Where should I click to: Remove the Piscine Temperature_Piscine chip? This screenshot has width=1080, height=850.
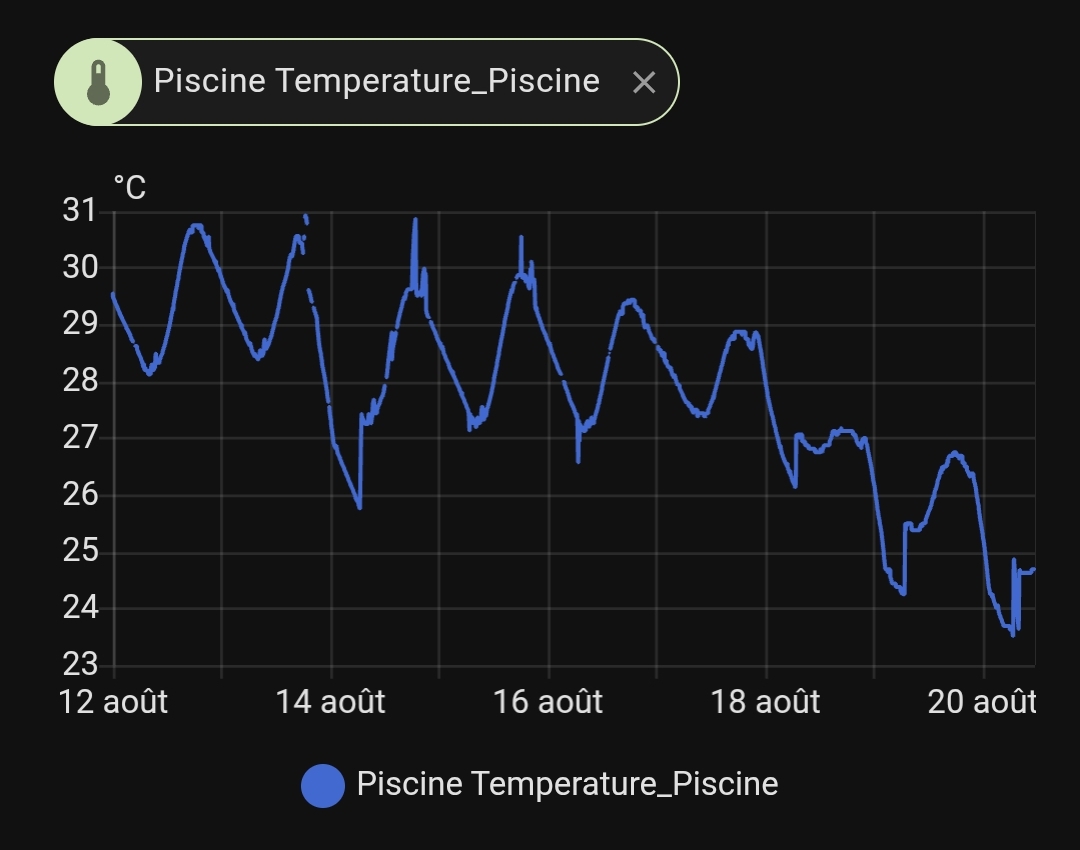(644, 82)
